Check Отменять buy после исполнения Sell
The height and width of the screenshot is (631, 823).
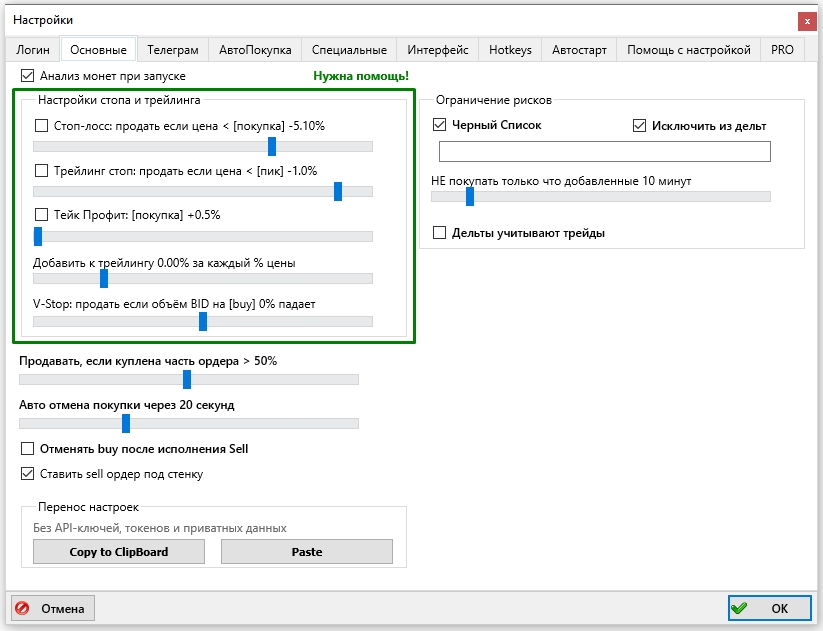coord(27,449)
